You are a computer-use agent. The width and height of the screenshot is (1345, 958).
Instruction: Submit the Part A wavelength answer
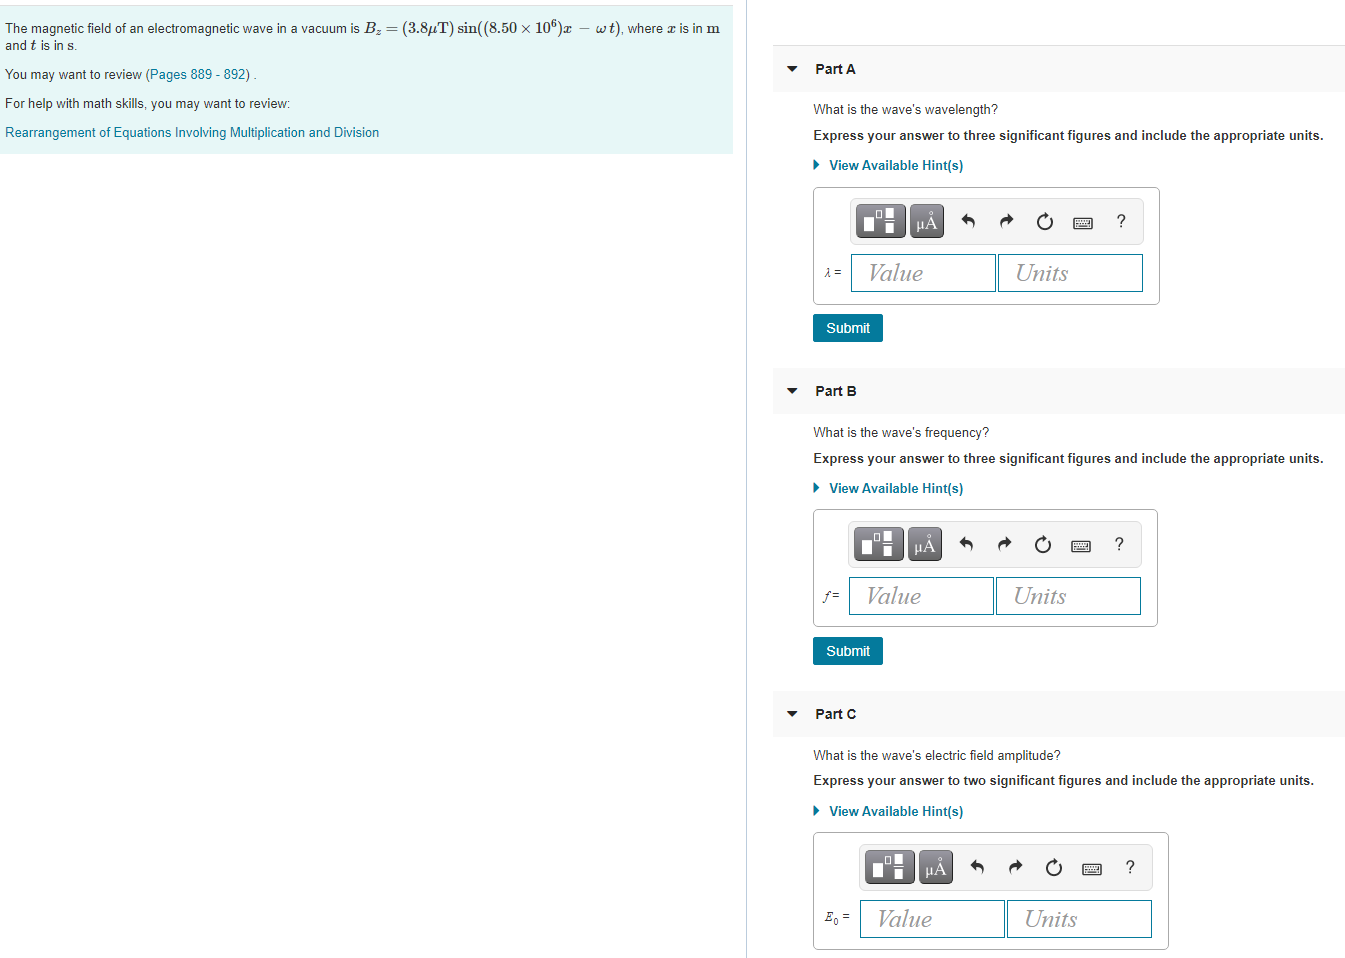click(x=848, y=328)
